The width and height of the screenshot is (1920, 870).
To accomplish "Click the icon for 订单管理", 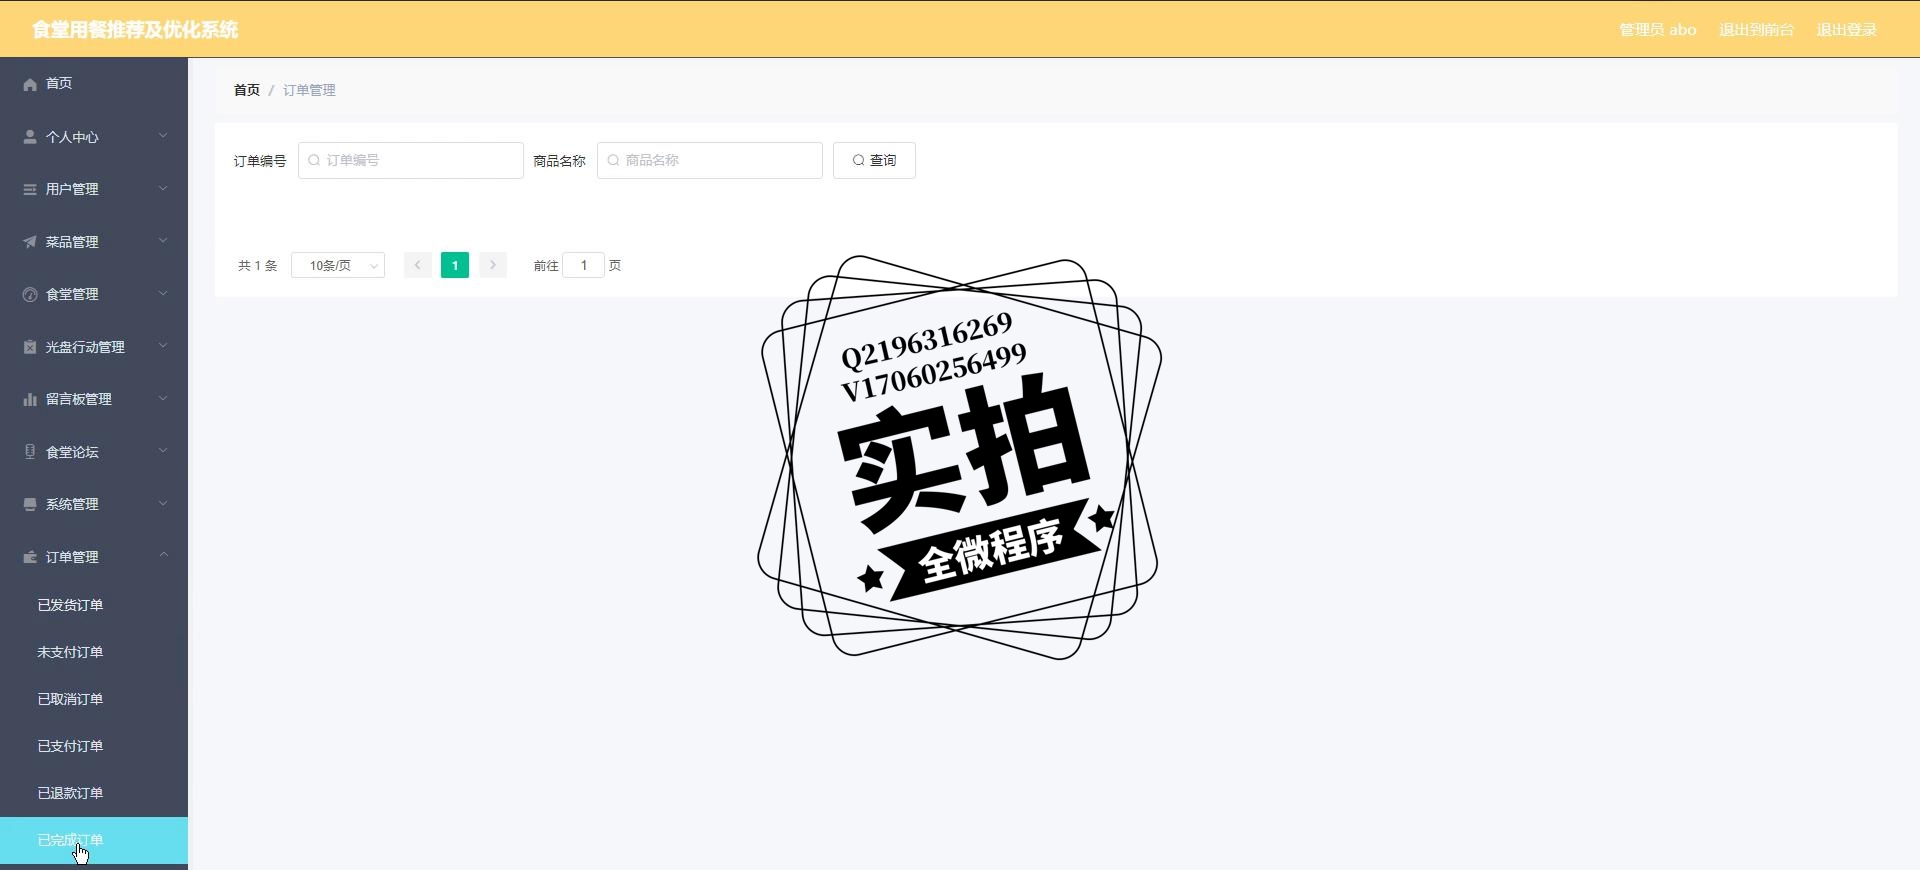I will tap(30, 557).
